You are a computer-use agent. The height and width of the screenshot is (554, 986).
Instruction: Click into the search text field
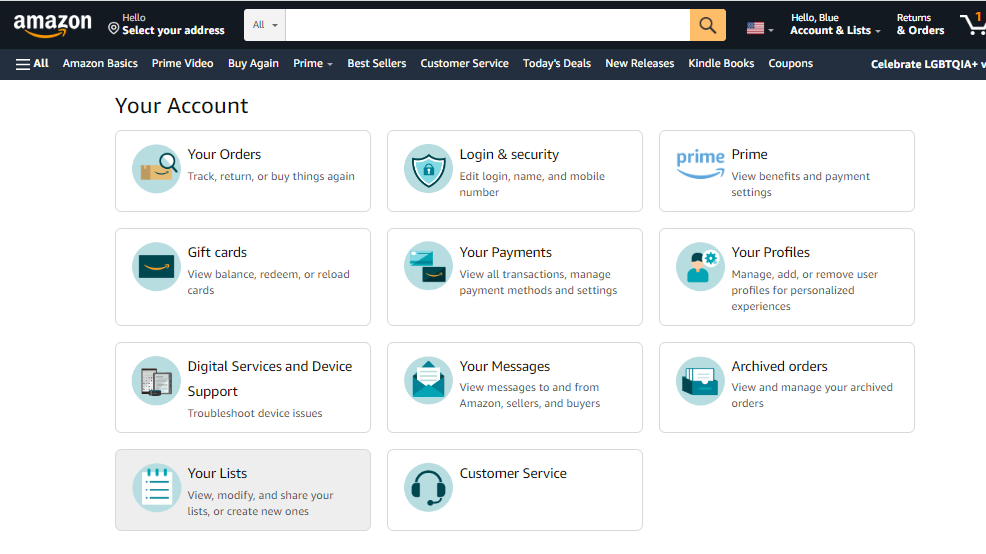pos(487,25)
